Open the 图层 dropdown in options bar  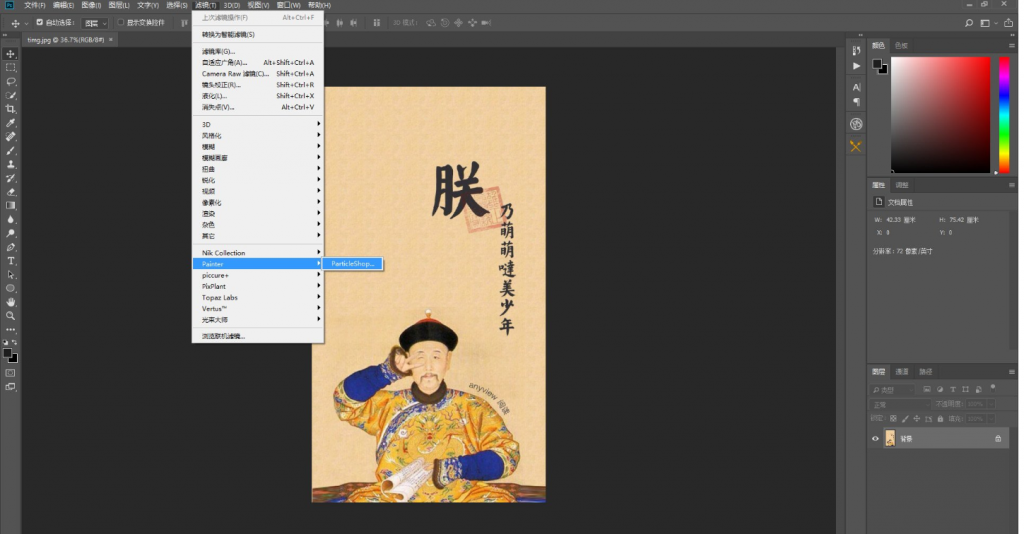tap(95, 22)
